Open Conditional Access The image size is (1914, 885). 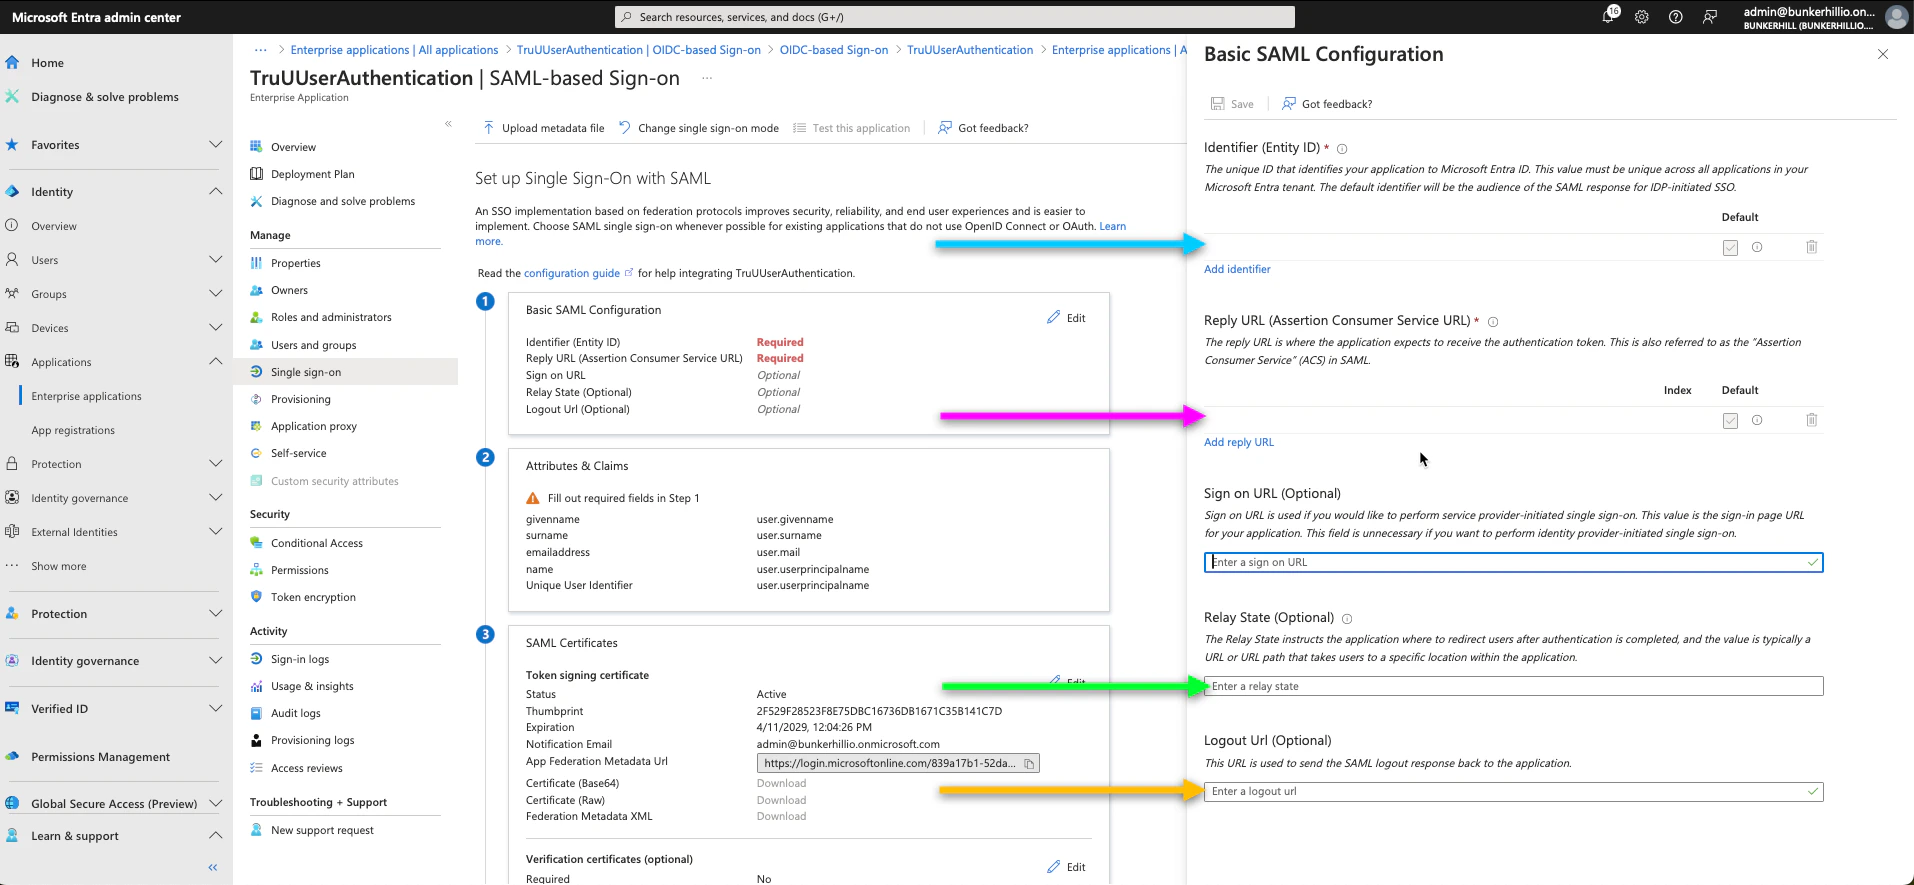click(316, 543)
